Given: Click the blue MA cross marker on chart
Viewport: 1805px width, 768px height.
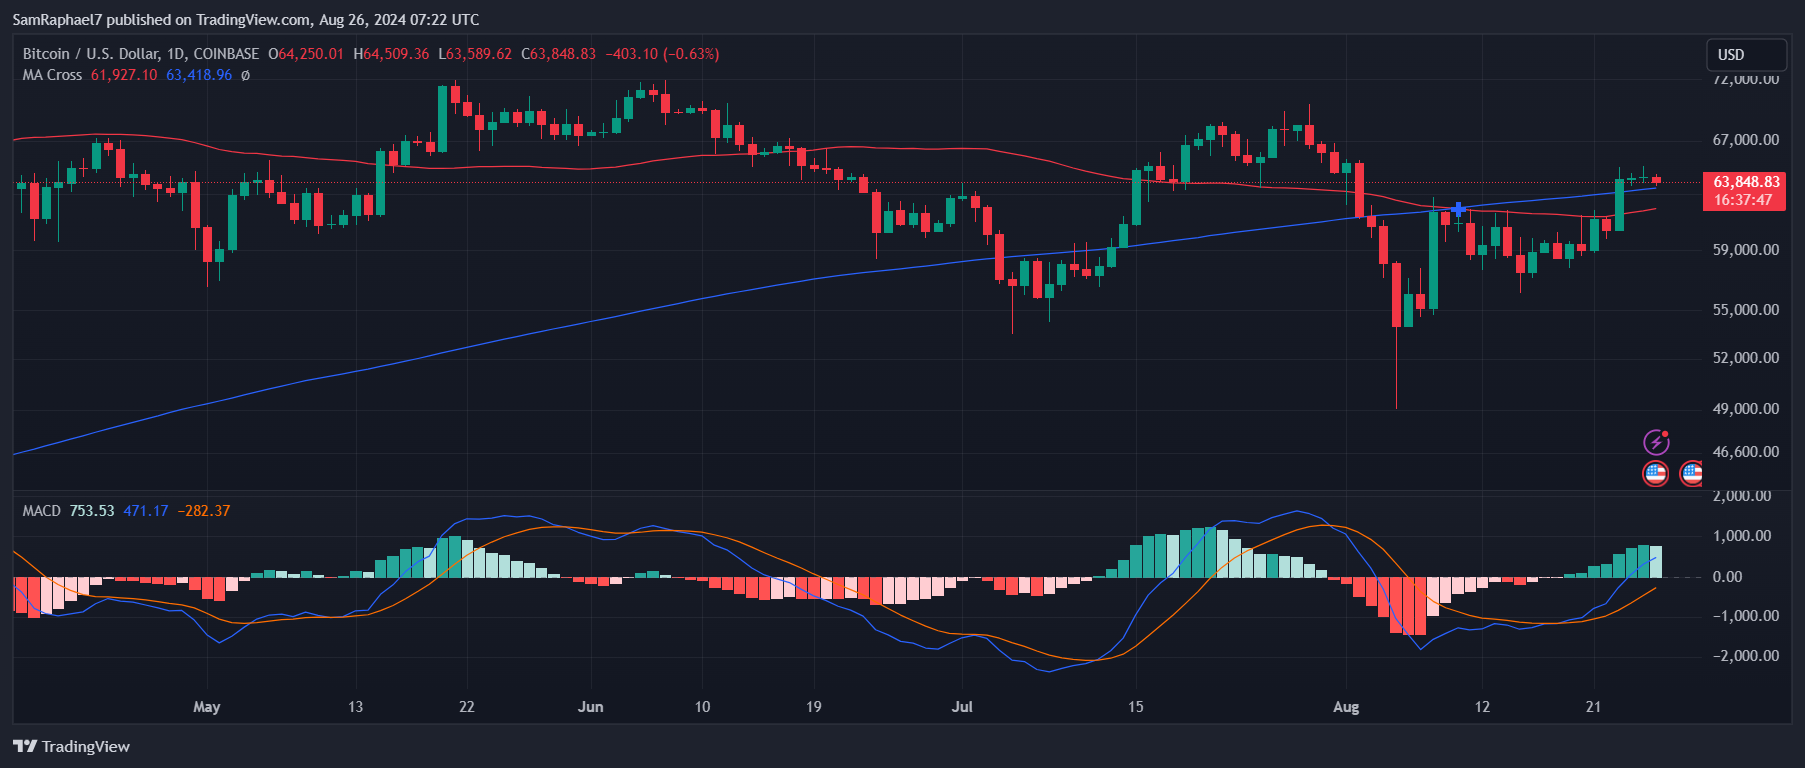Looking at the screenshot, I should [x=1459, y=209].
